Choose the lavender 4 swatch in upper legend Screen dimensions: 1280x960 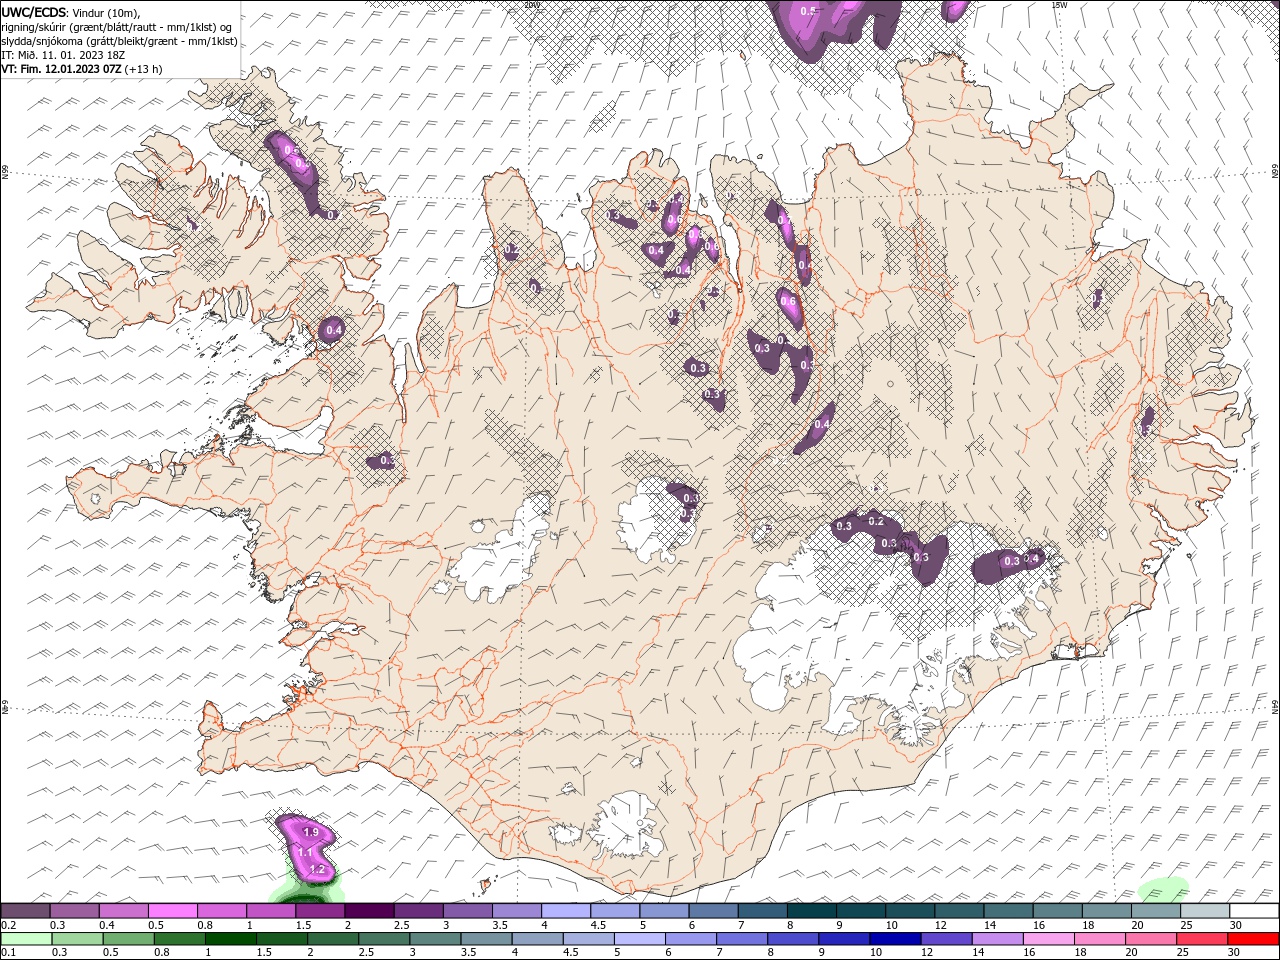pos(566,911)
